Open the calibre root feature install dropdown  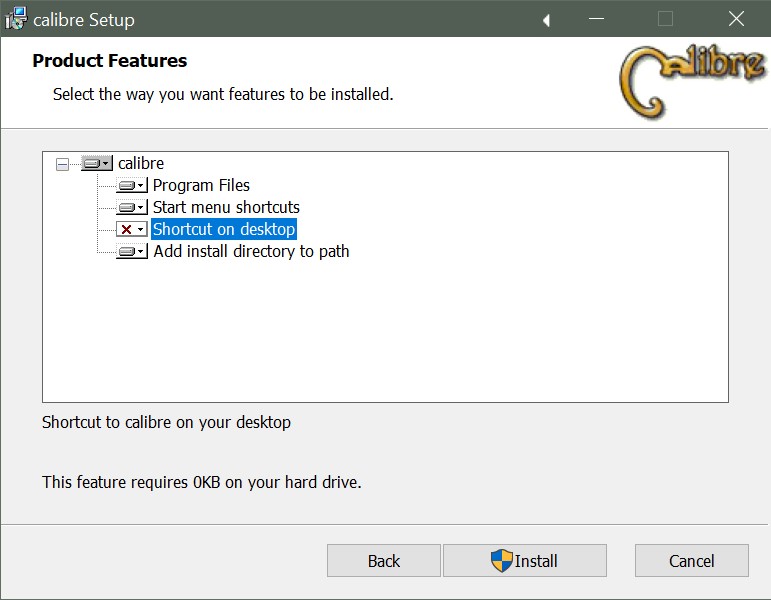pos(97,163)
